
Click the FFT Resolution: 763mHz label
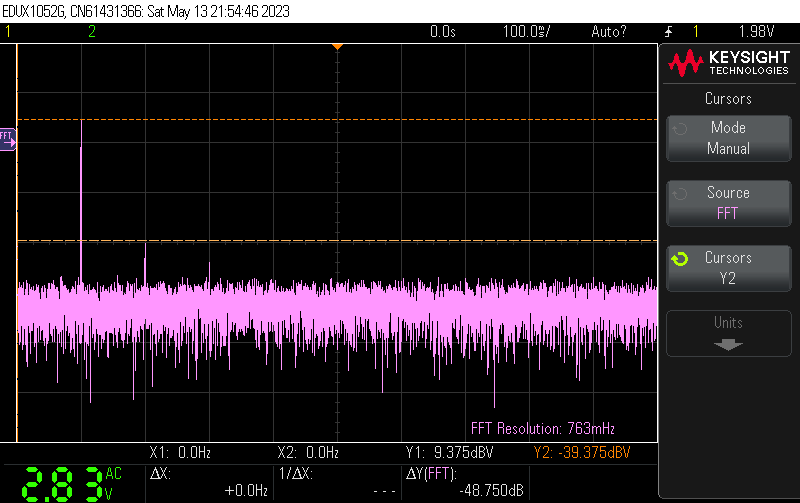542,429
